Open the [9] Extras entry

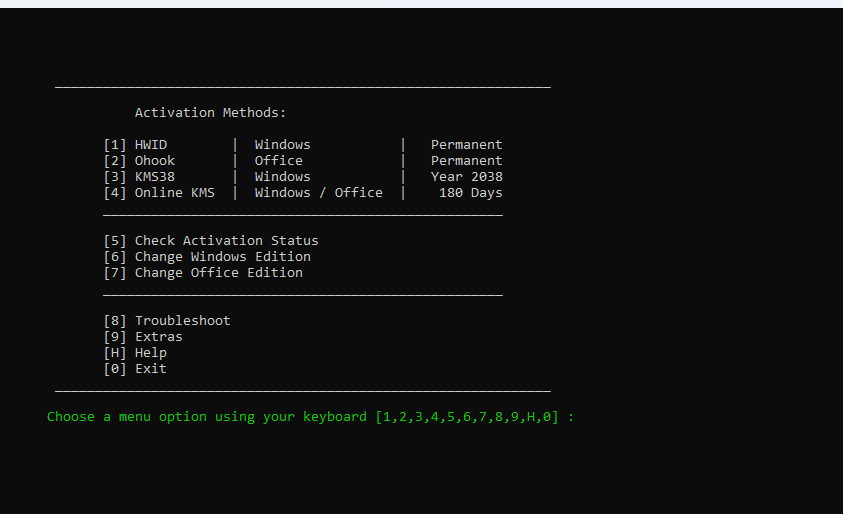pyautogui.click(x=143, y=337)
